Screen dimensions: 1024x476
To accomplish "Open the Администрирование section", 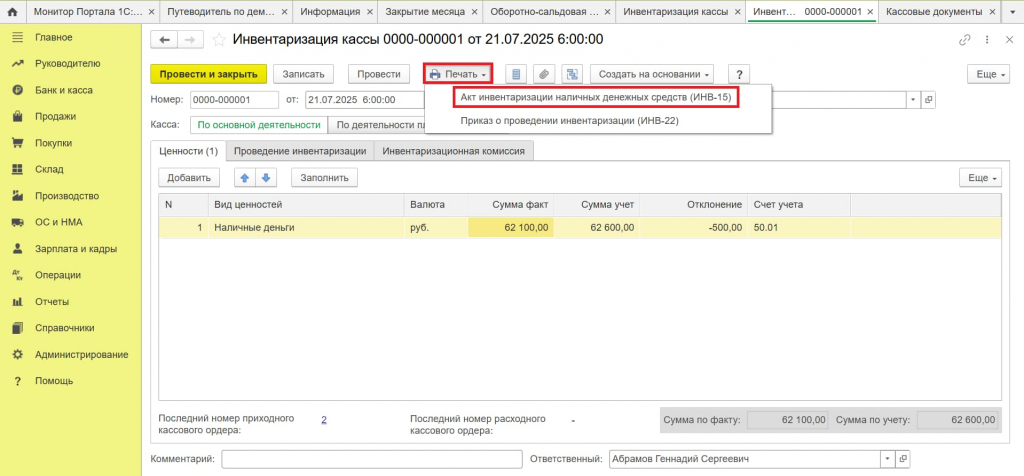I will (82, 355).
